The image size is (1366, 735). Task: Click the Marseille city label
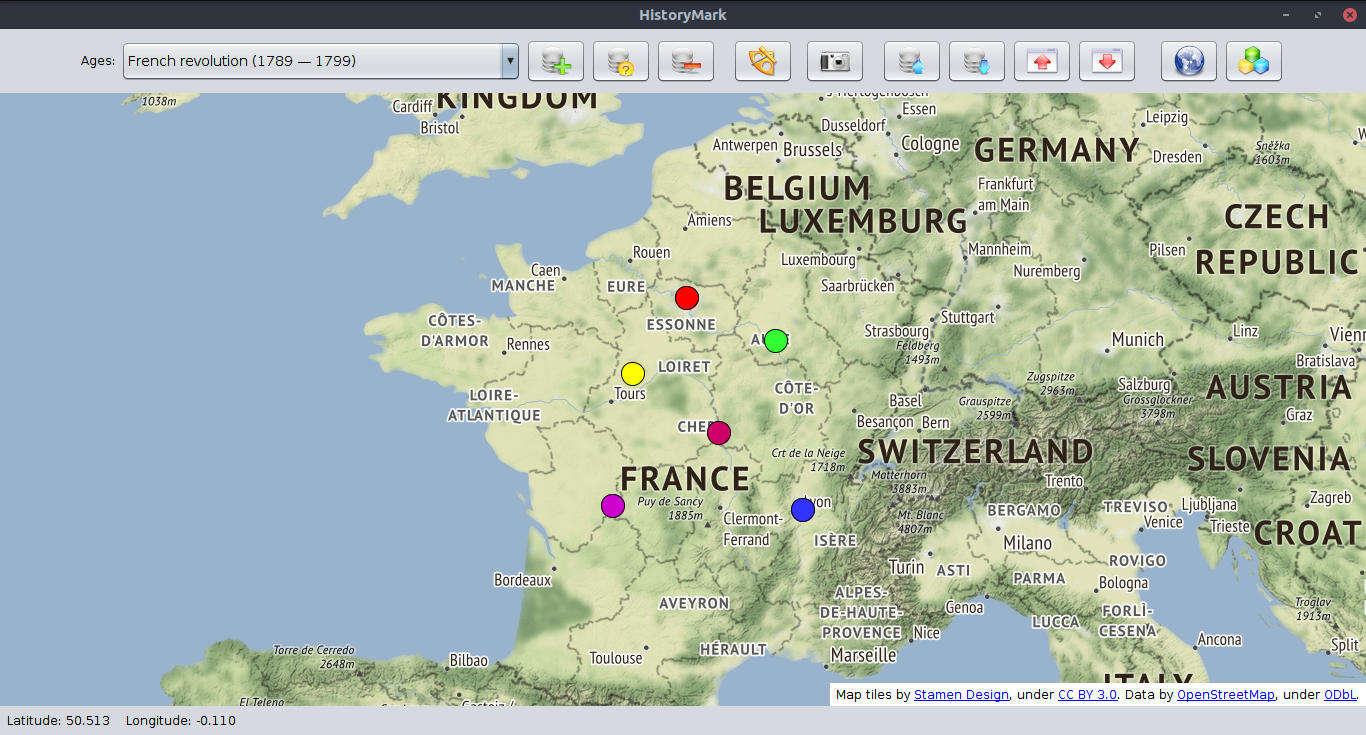pos(863,656)
